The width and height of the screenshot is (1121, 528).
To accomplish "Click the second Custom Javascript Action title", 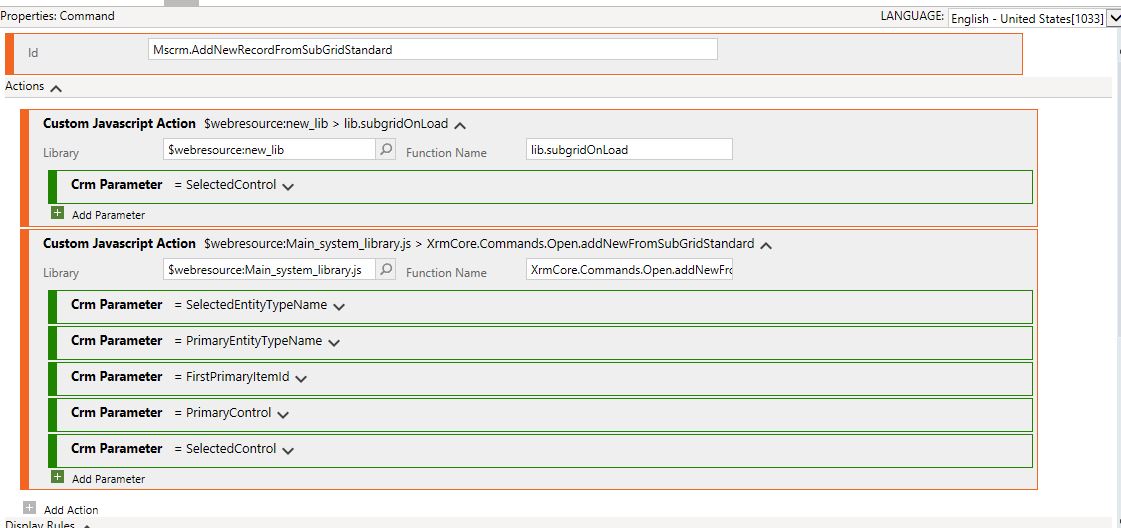I will [119, 244].
